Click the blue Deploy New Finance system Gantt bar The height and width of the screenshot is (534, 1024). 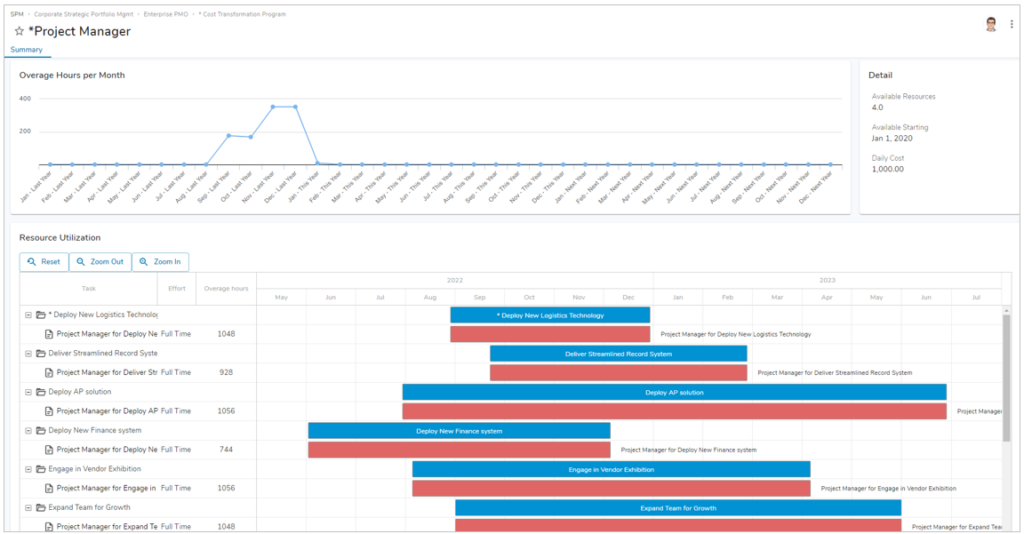[459, 431]
